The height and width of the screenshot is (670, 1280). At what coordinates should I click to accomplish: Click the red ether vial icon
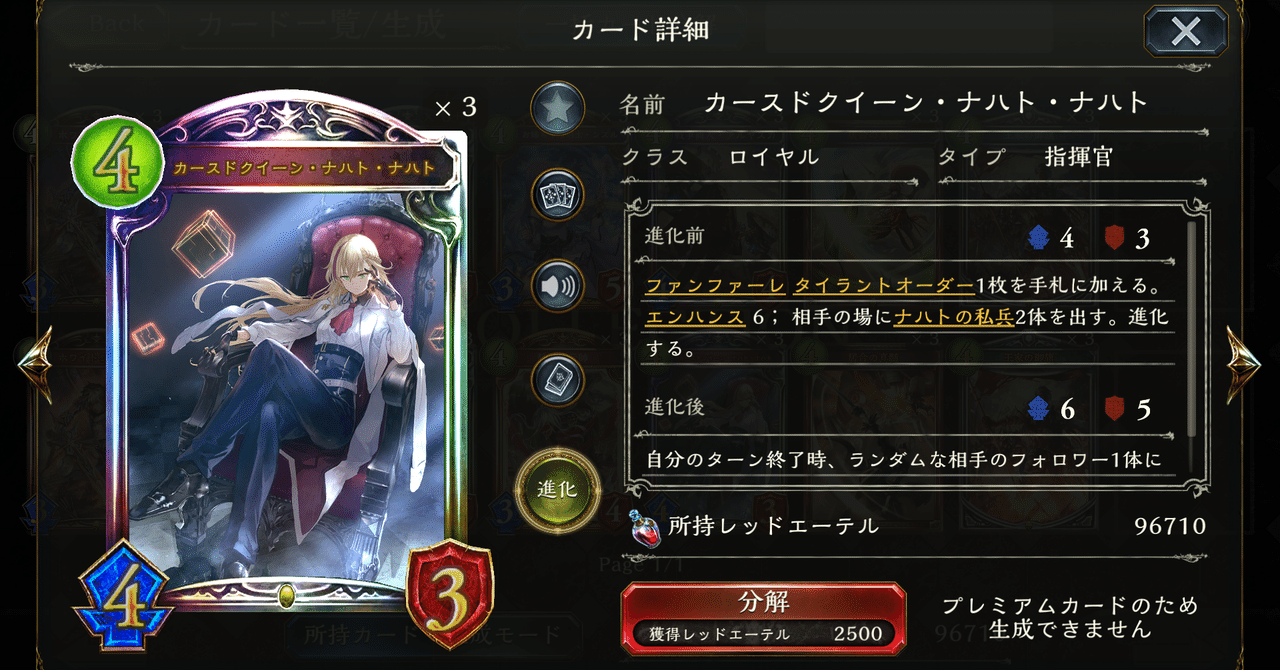tap(645, 527)
